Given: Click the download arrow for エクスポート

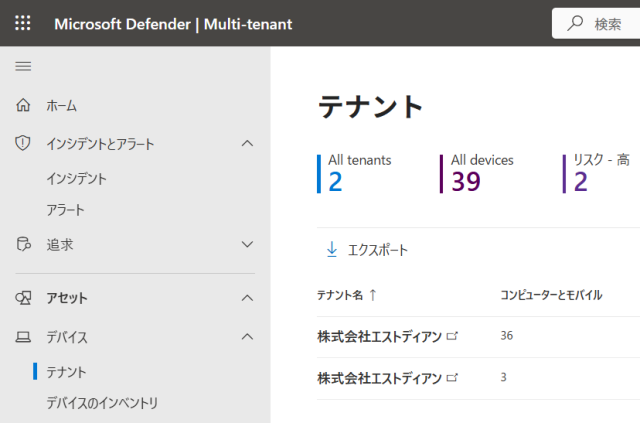Looking at the screenshot, I should [332, 249].
